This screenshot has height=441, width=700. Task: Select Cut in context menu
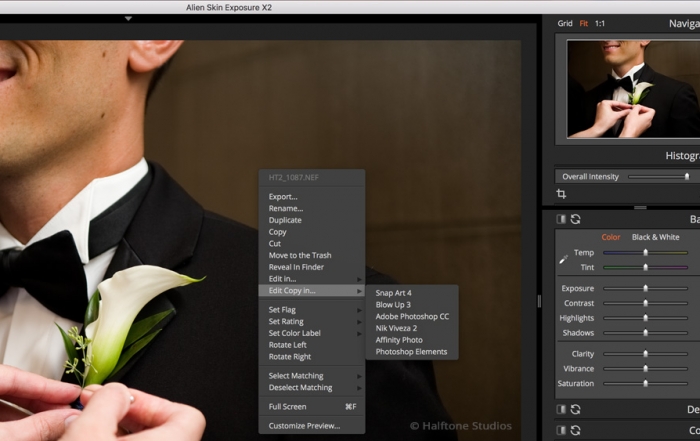(x=312, y=244)
